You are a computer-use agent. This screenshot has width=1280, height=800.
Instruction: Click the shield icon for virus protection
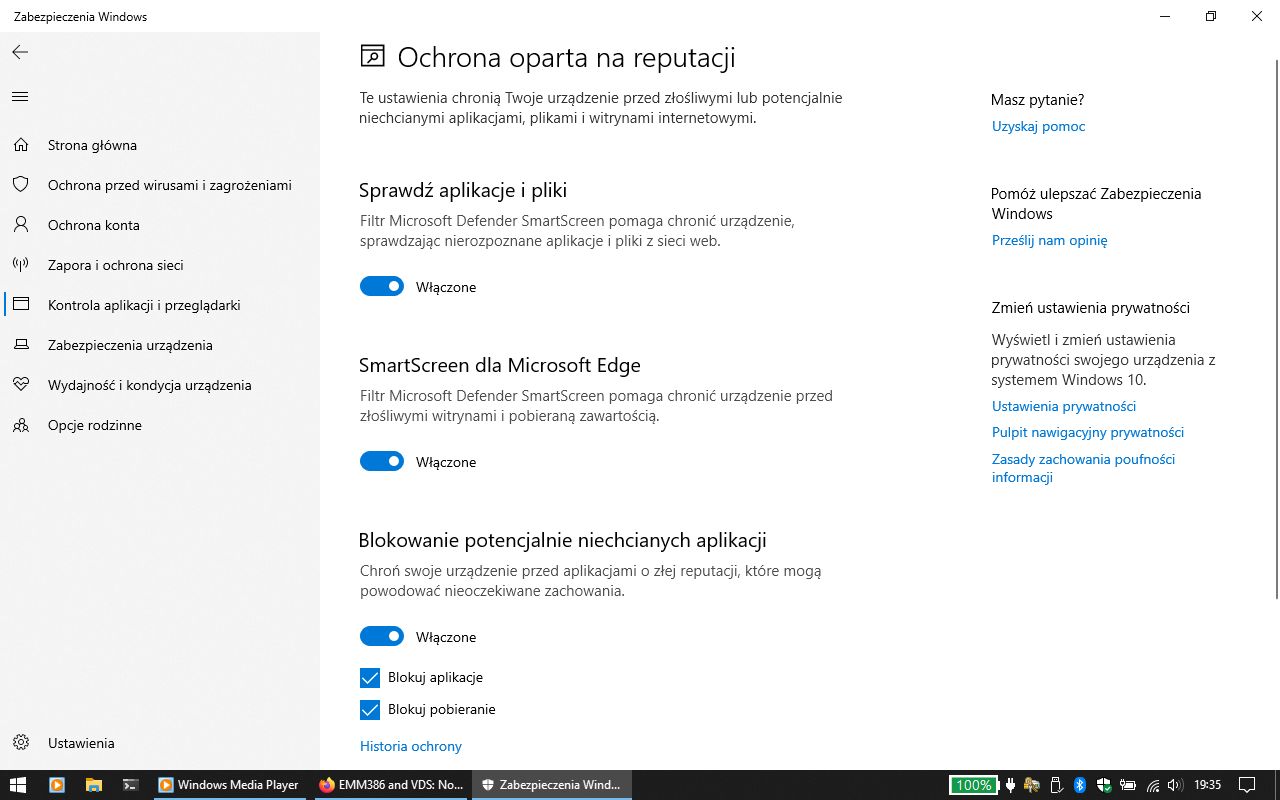[x=20, y=185]
